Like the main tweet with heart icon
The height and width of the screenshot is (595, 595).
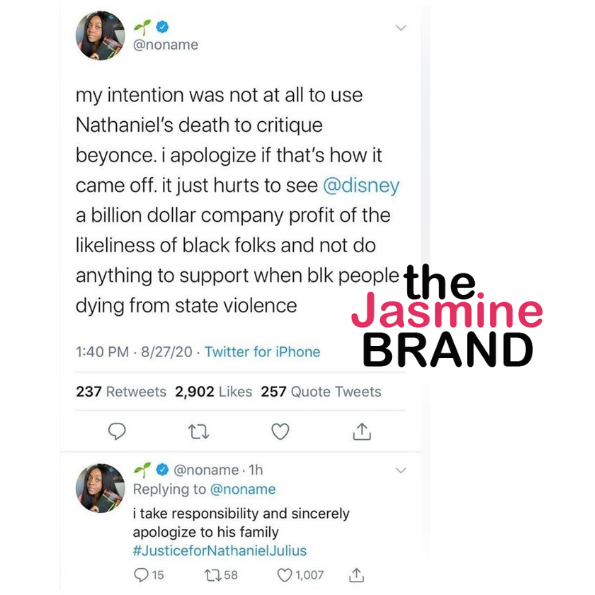tap(280, 431)
